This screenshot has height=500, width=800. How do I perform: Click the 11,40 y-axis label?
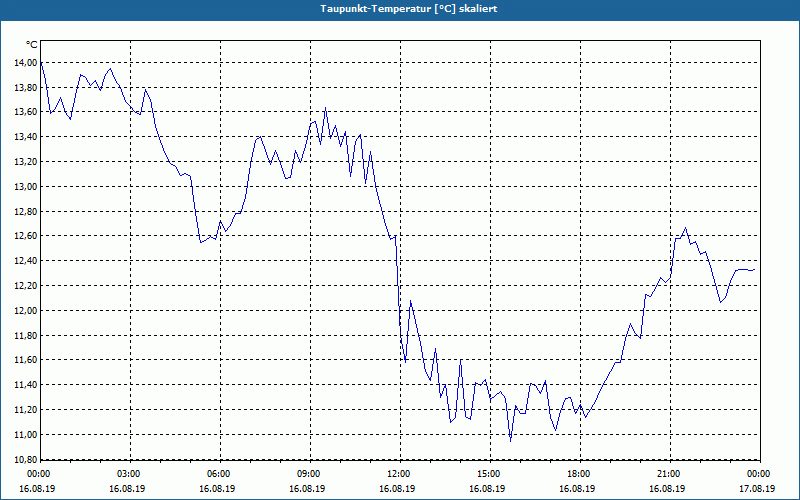pyautogui.click(x=26, y=385)
